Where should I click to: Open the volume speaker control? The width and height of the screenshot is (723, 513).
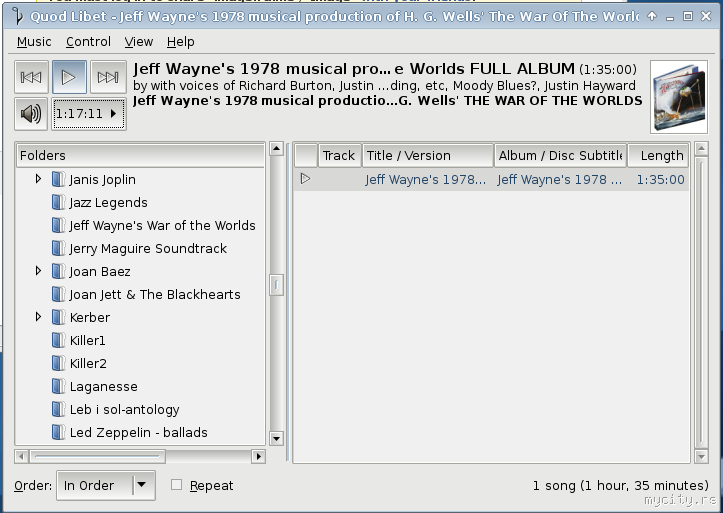[31, 114]
